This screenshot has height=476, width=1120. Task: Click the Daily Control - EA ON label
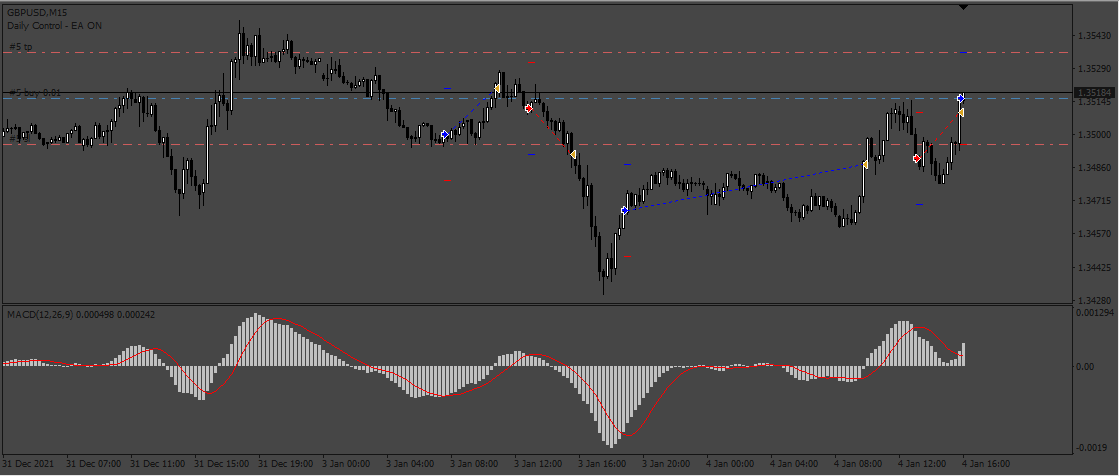click(x=54, y=26)
